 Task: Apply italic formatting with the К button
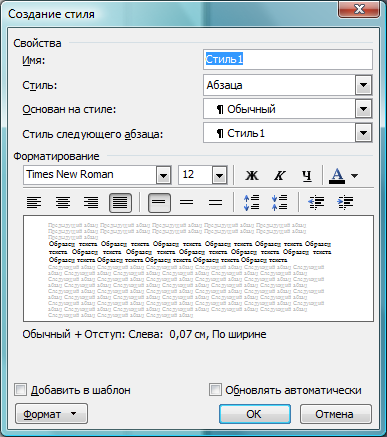[x=279, y=175]
